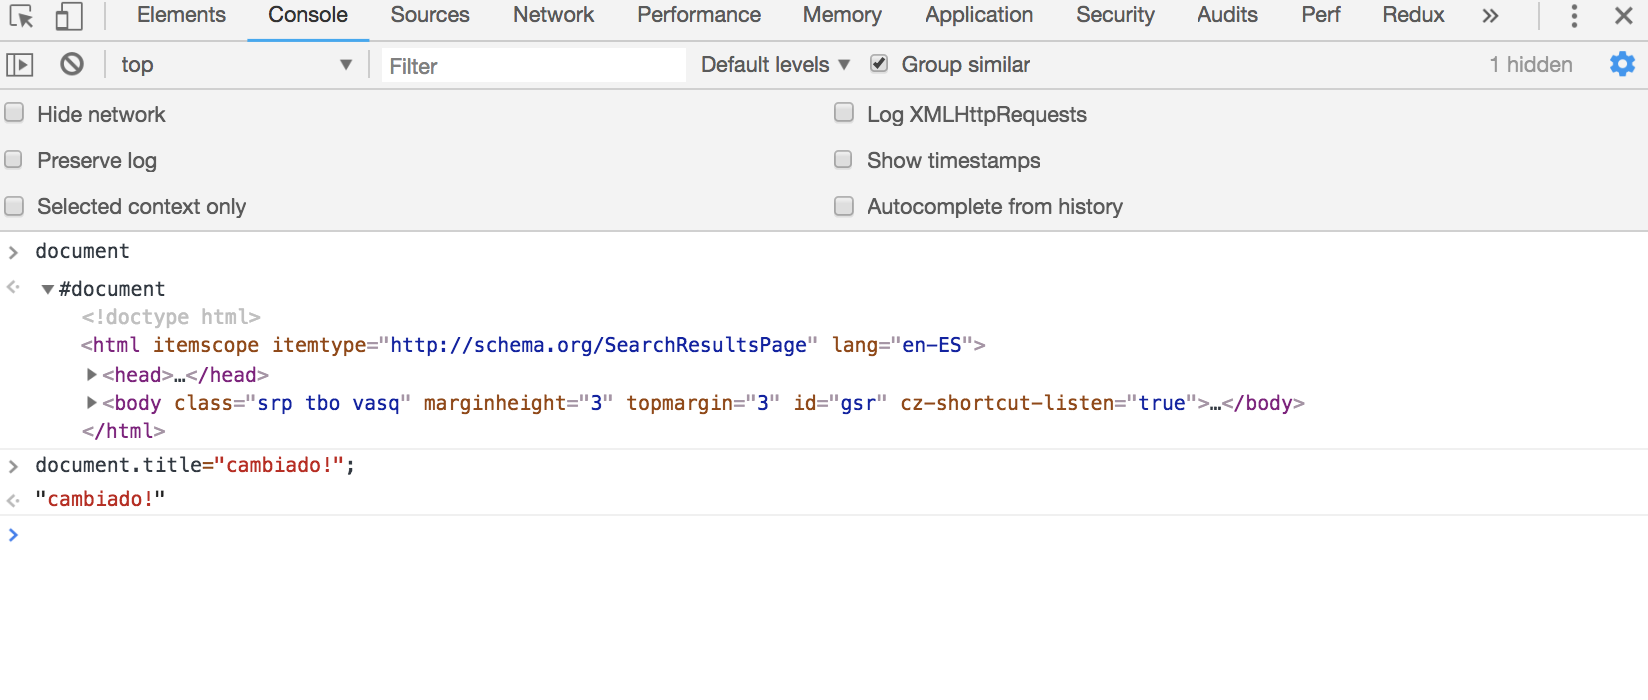Open the DevTools three-dot menu
This screenshot has height=700, width=1648.
tap(1574, 16)
